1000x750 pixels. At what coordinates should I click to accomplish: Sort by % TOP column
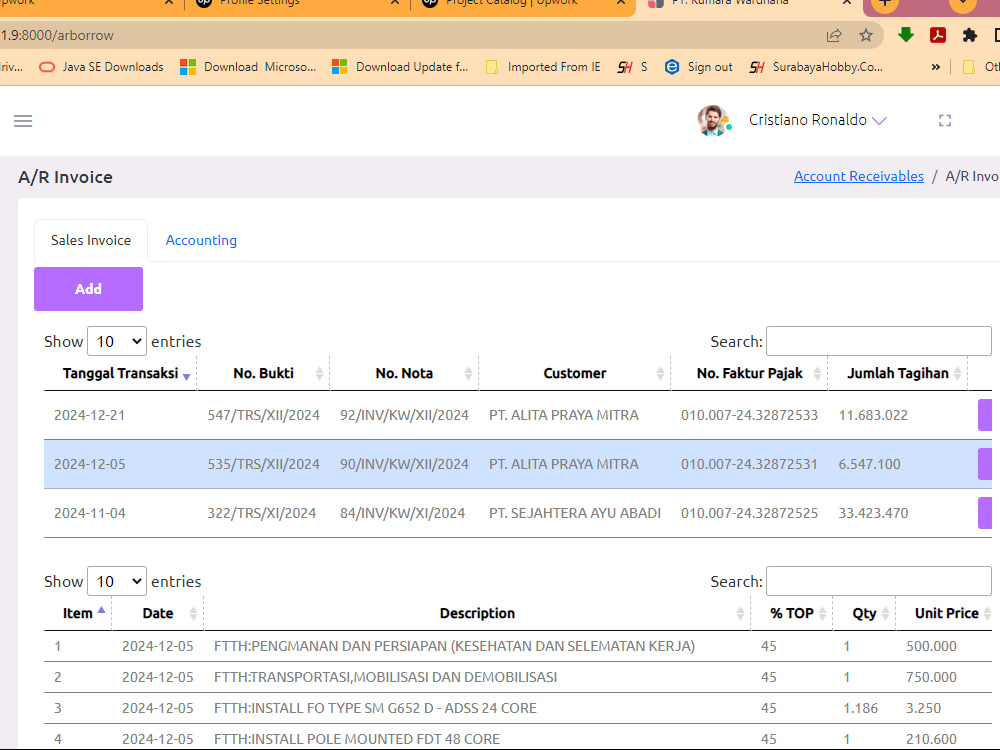point(791,614)
